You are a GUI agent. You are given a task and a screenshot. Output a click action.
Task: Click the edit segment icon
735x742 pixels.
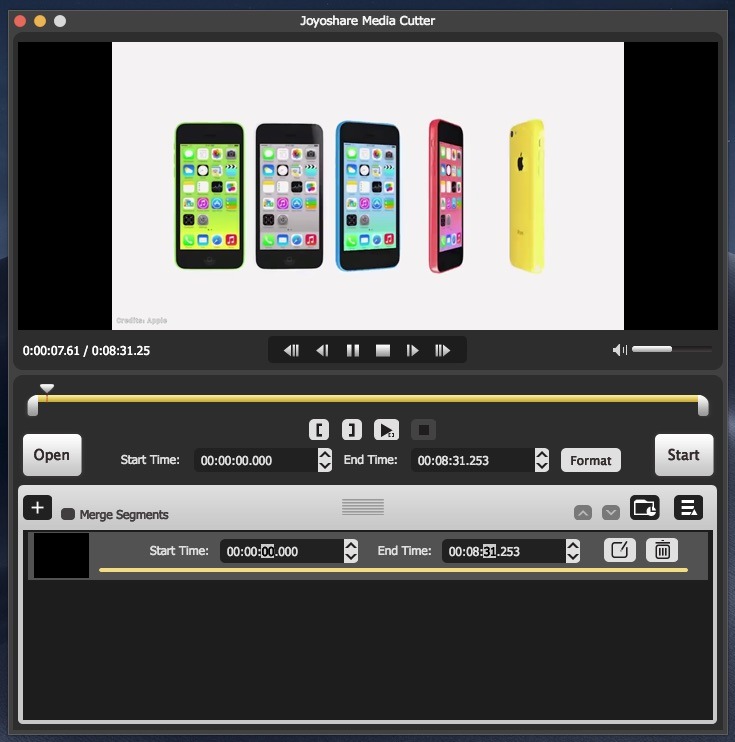point(619,550)
